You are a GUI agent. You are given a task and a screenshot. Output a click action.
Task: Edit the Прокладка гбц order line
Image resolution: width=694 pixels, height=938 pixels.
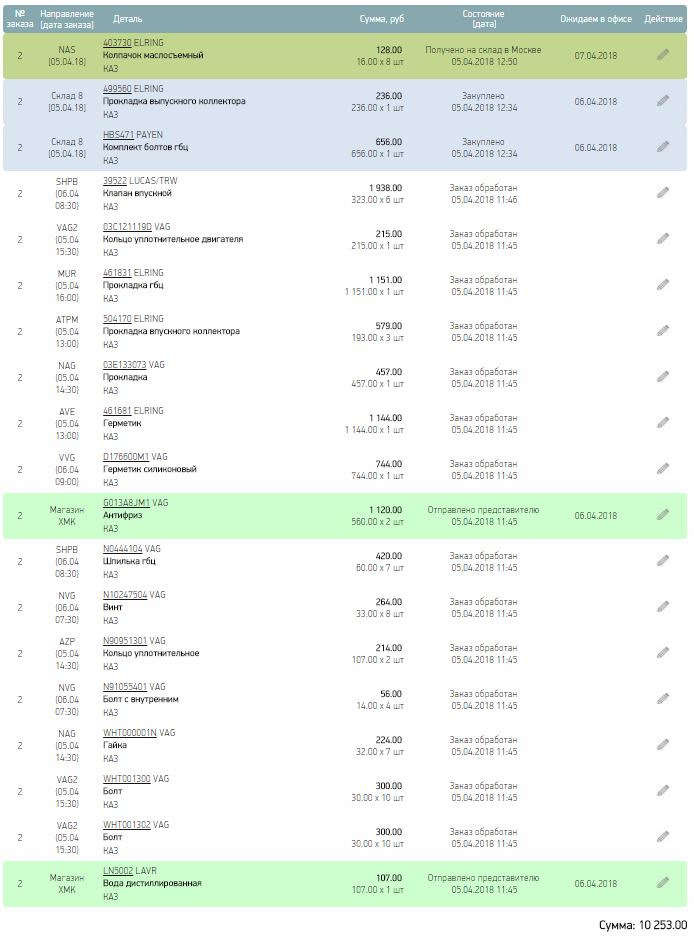pyautogui.click(x=663, y=285)
